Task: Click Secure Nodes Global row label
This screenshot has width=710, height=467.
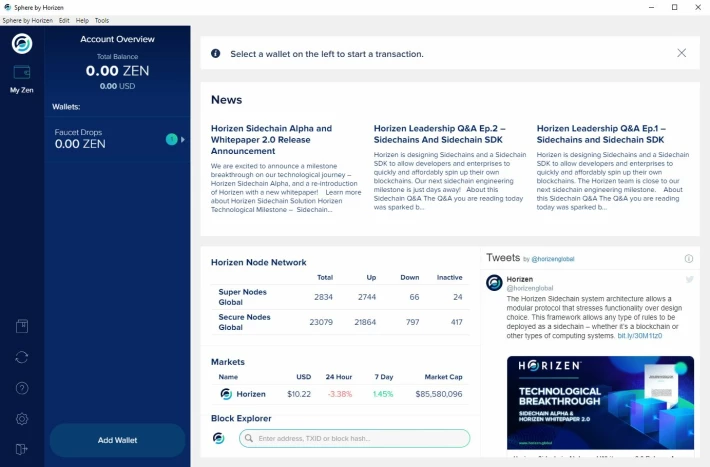Action: (244, 322)
